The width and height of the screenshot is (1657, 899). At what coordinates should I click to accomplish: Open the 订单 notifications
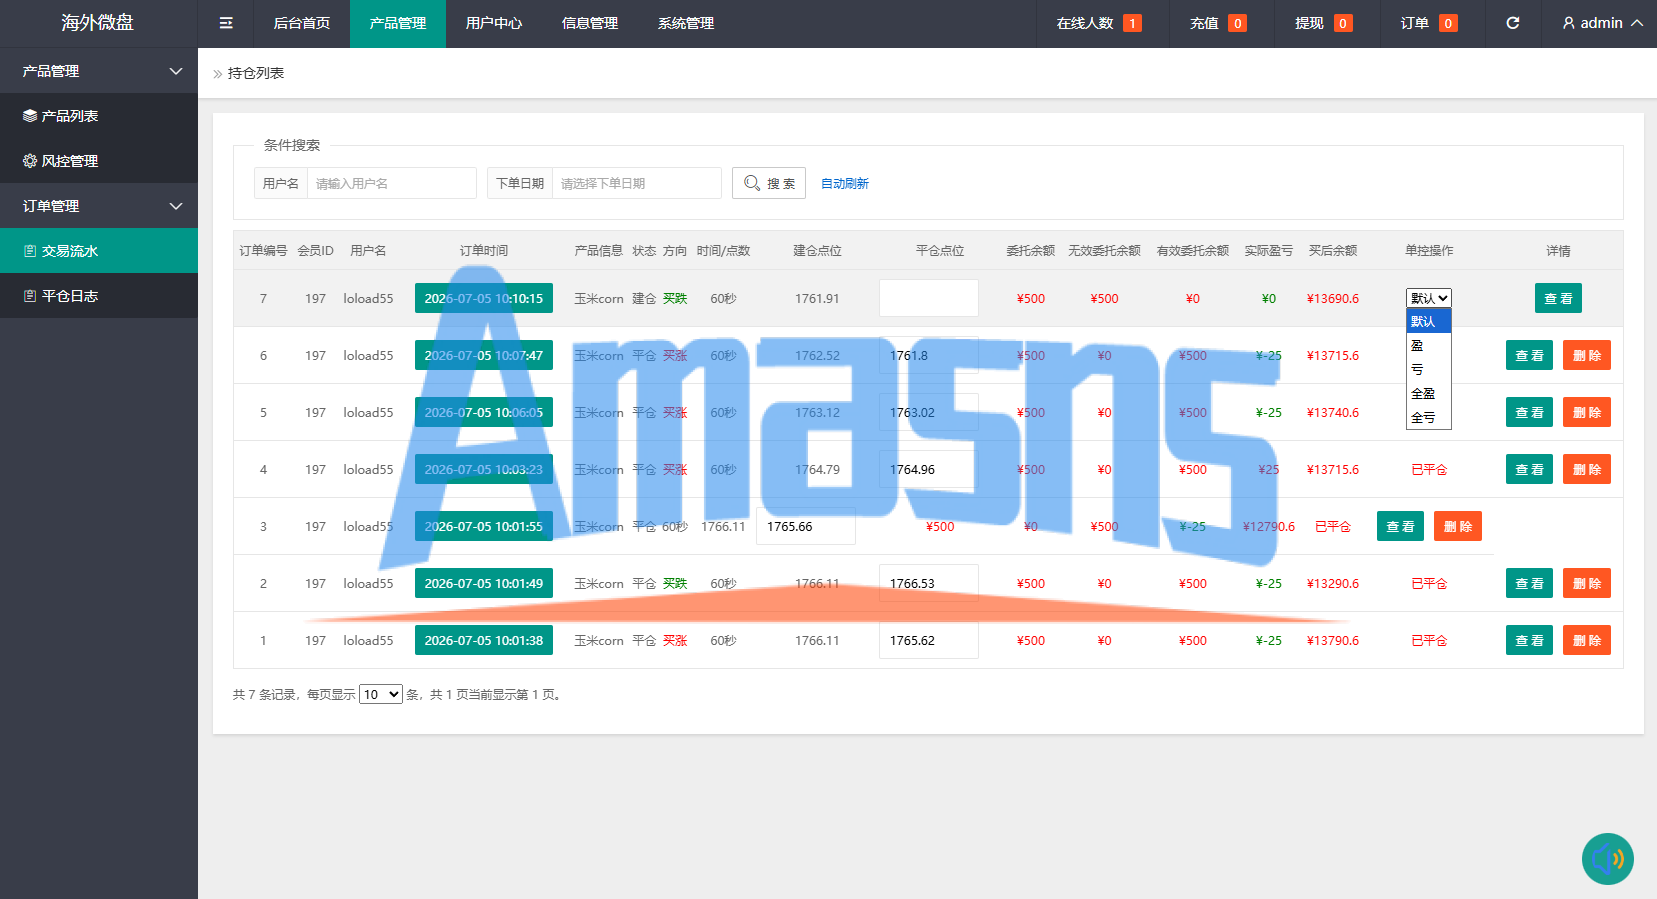tap(1428, 23)
